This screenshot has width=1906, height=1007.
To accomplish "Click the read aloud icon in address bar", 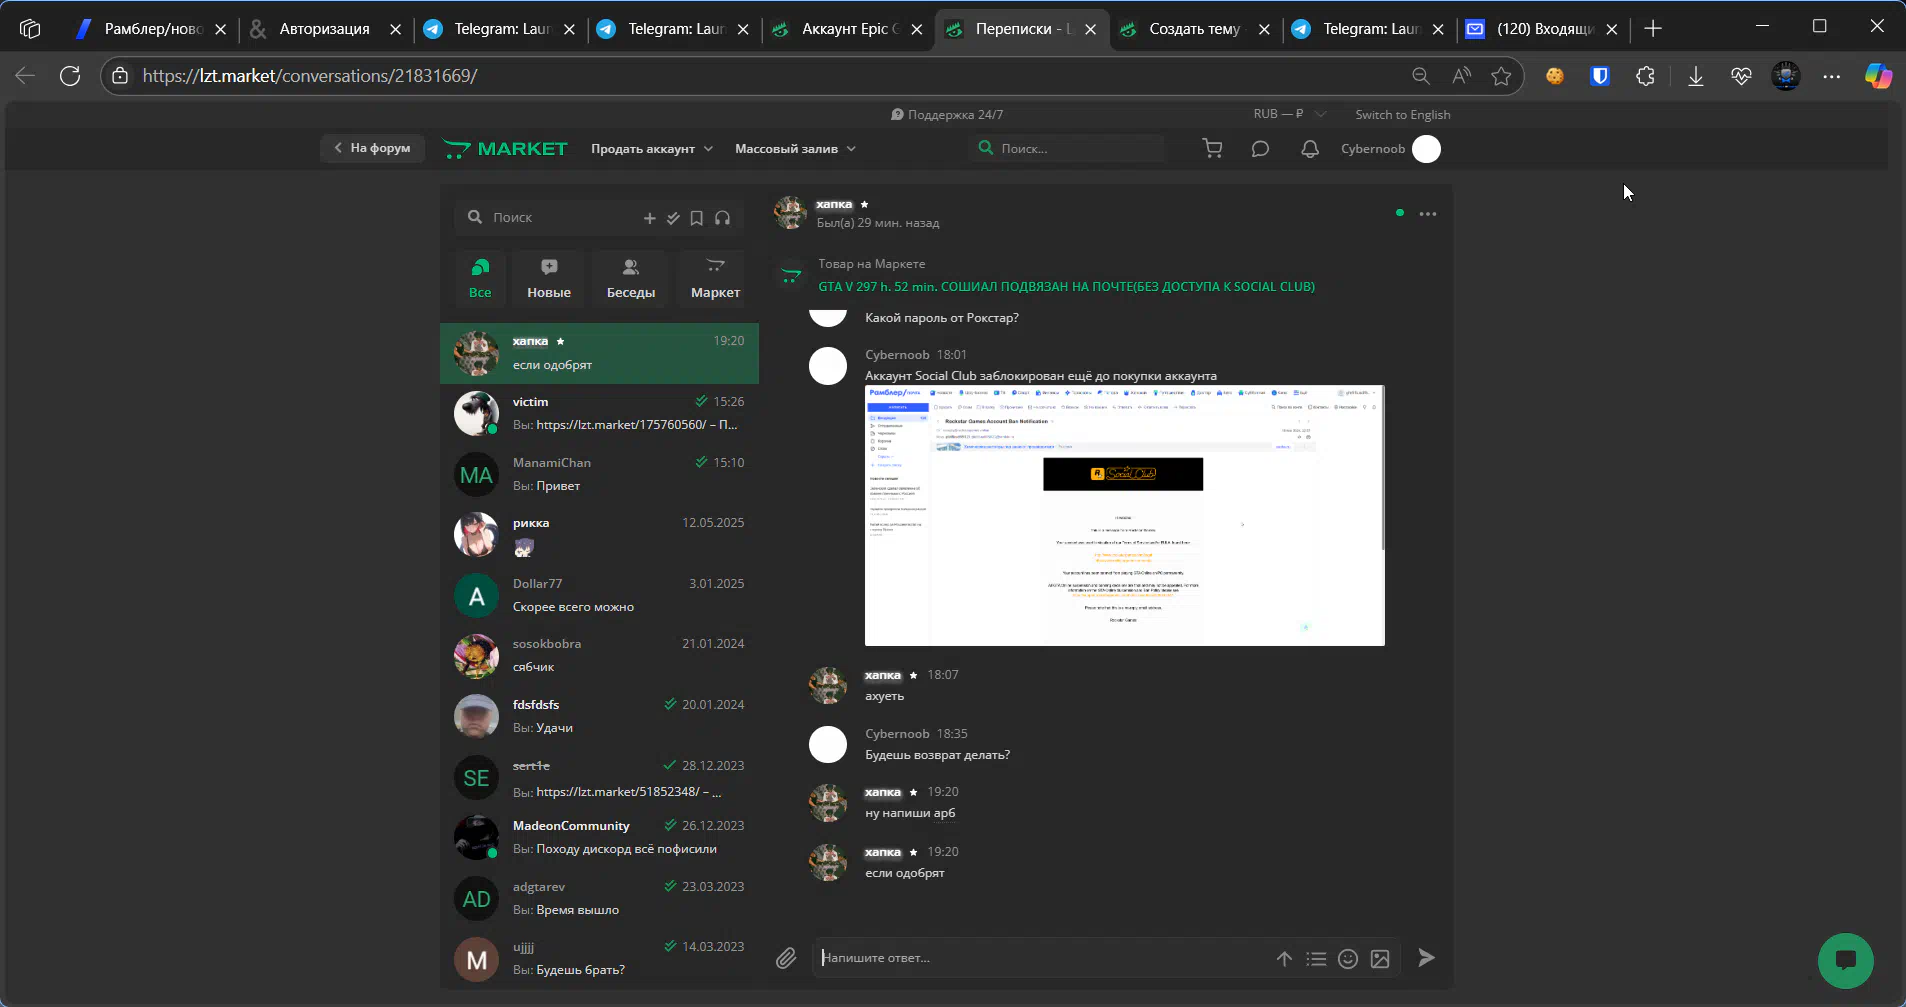I will pyautogui.click(x=1461, y=76).
